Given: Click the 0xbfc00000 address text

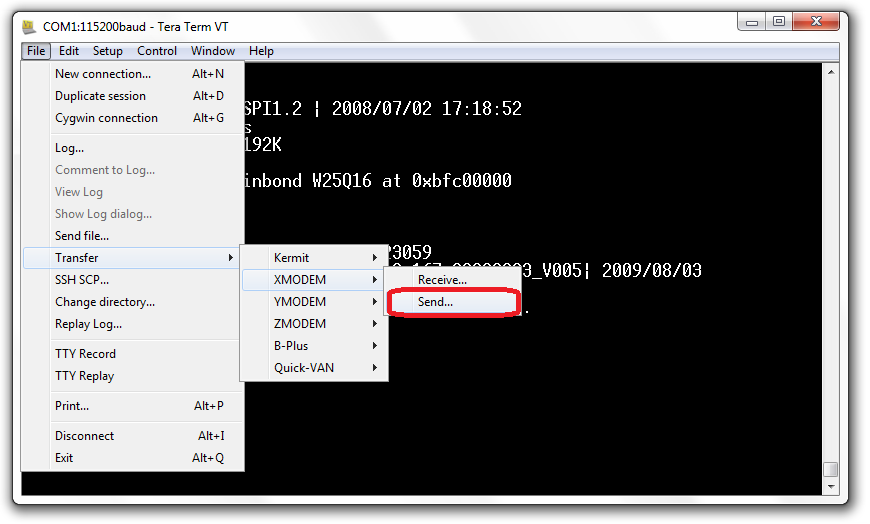Looking at the screenshot, I should [x=462, y=181].
